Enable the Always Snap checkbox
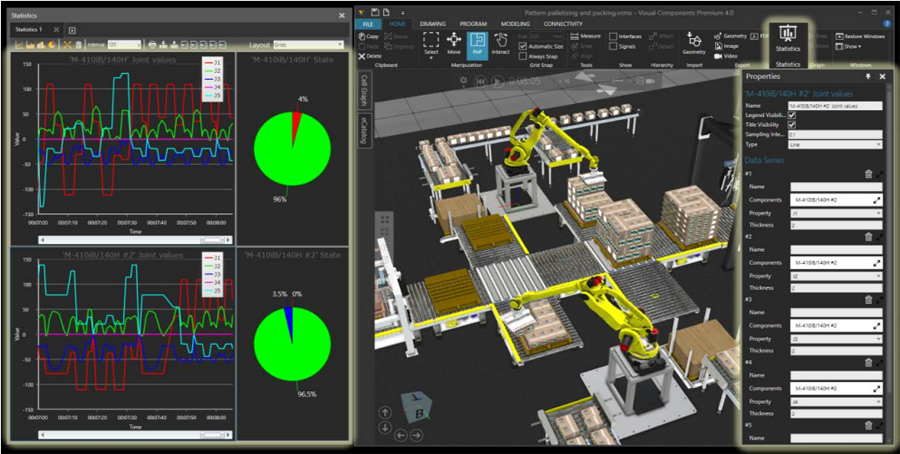 tap(523, 56)
